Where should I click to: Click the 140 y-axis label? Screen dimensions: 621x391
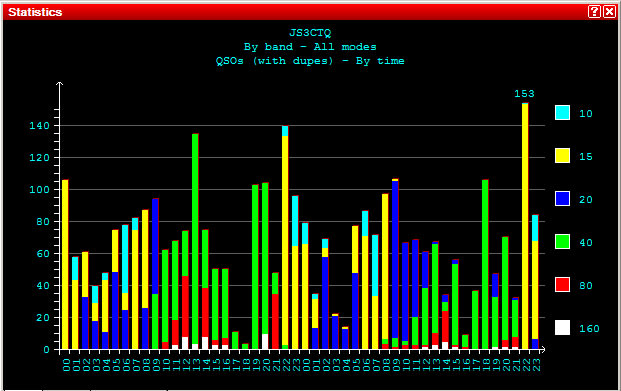tap(39, 126)
